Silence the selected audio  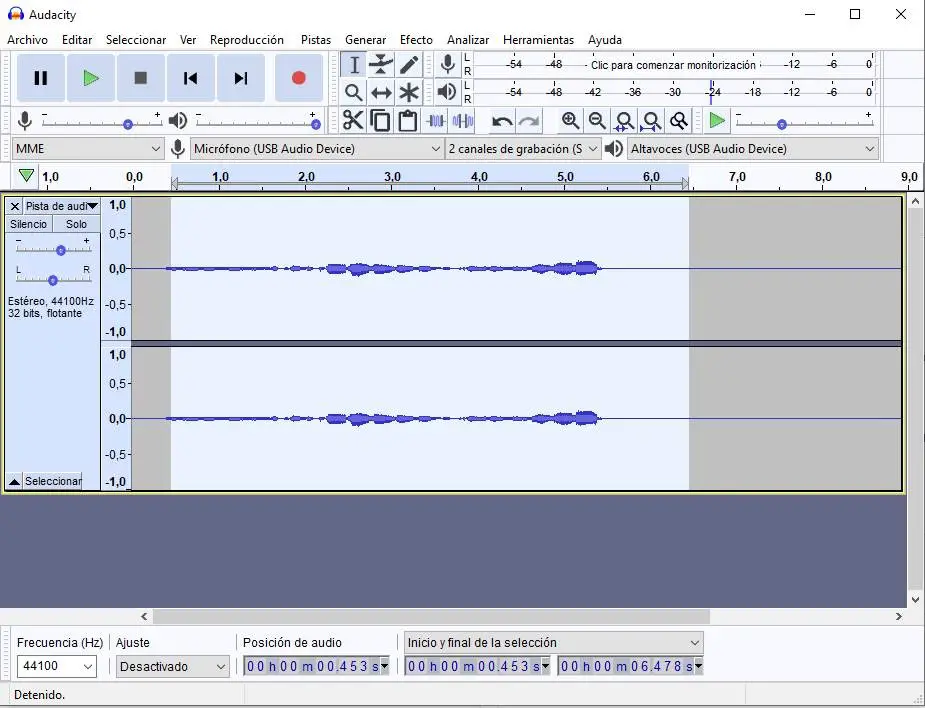[462, 121]
